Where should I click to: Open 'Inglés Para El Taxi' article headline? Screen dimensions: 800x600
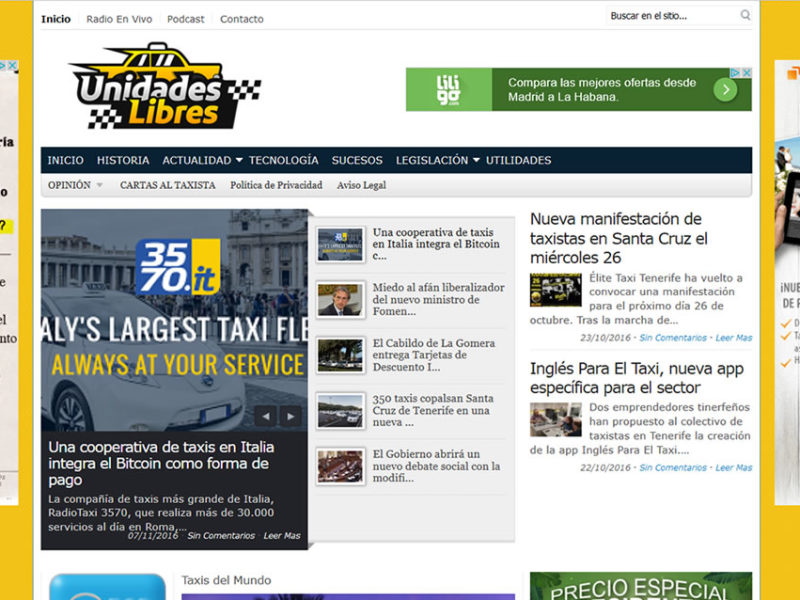pos(637,378)
